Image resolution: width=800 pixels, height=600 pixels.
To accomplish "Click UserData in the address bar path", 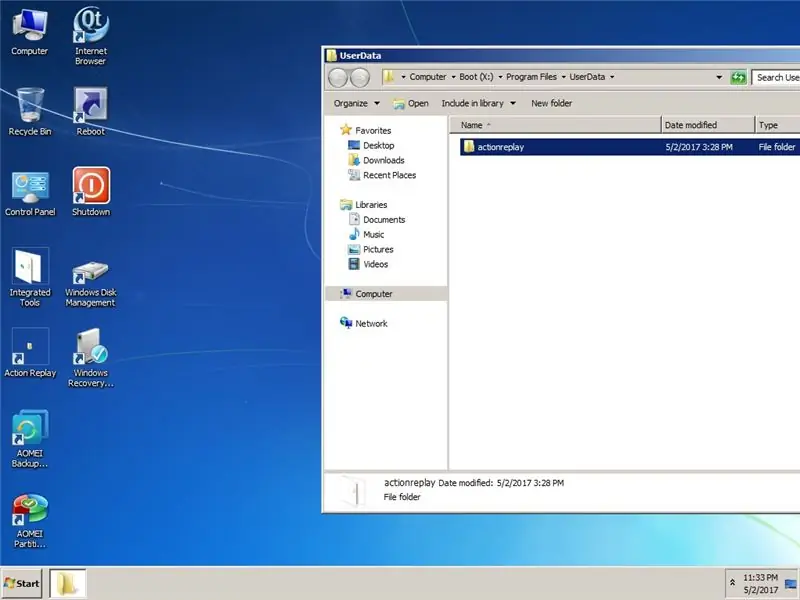I will click(587, 77).
